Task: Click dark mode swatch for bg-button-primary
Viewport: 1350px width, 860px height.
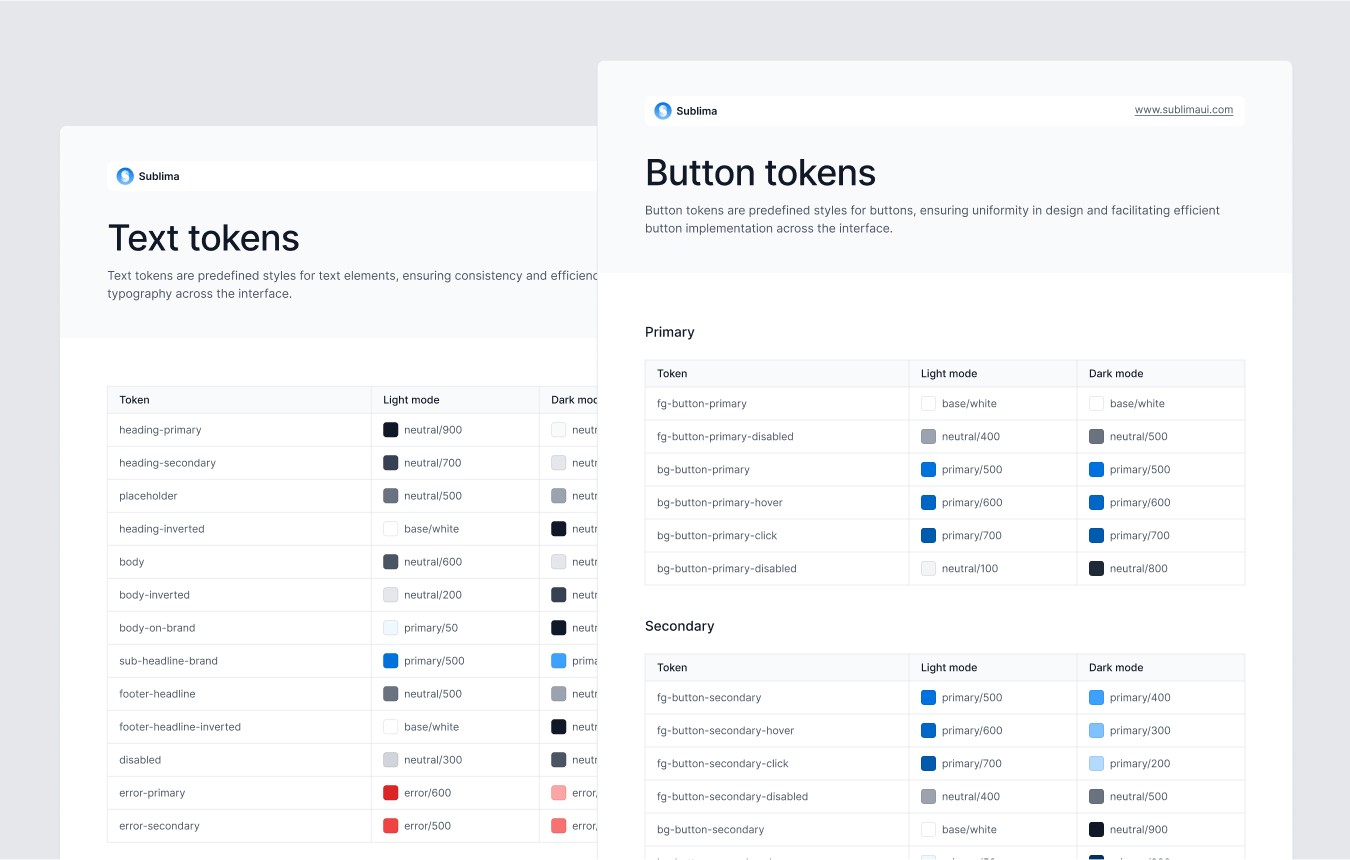Action: tap(1096, 470)
